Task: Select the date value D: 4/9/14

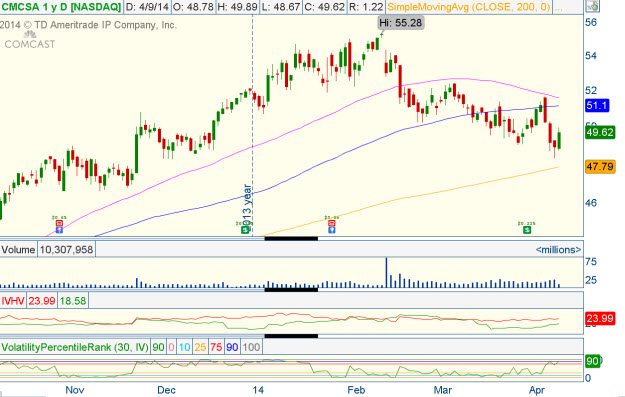Action: 147,7
